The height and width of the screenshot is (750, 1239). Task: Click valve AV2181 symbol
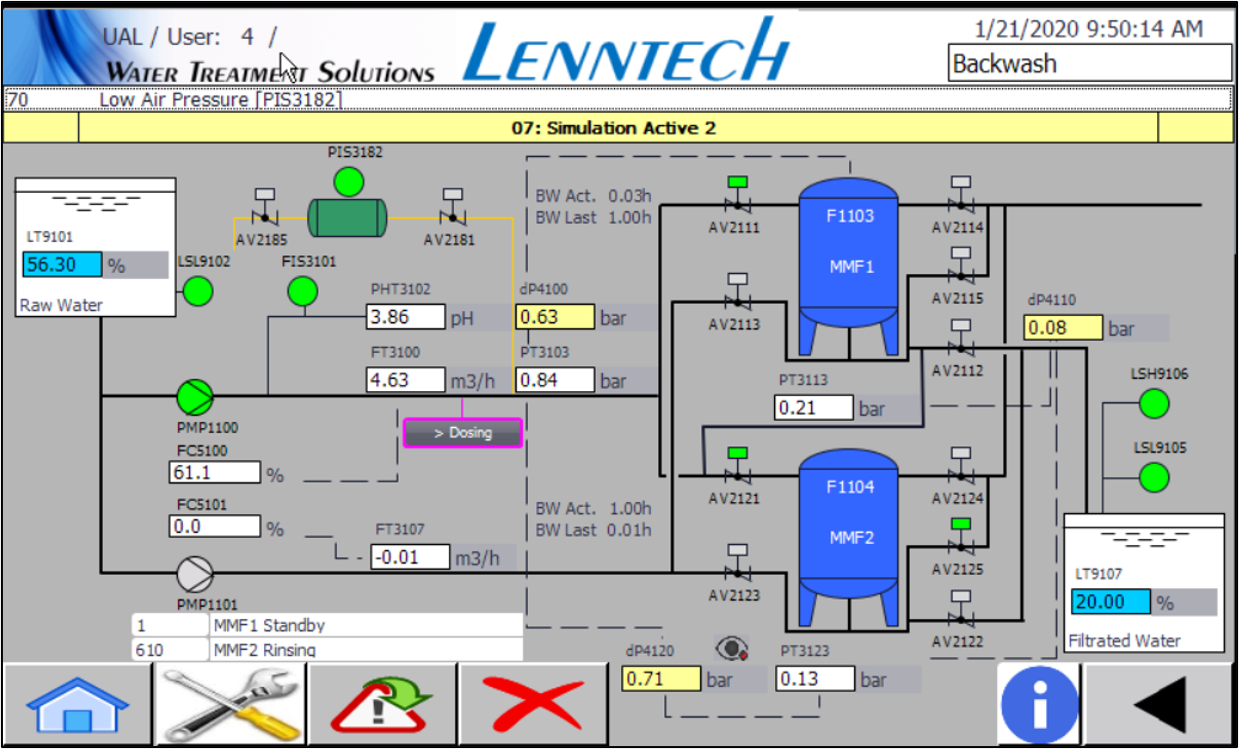pos(451,208)
